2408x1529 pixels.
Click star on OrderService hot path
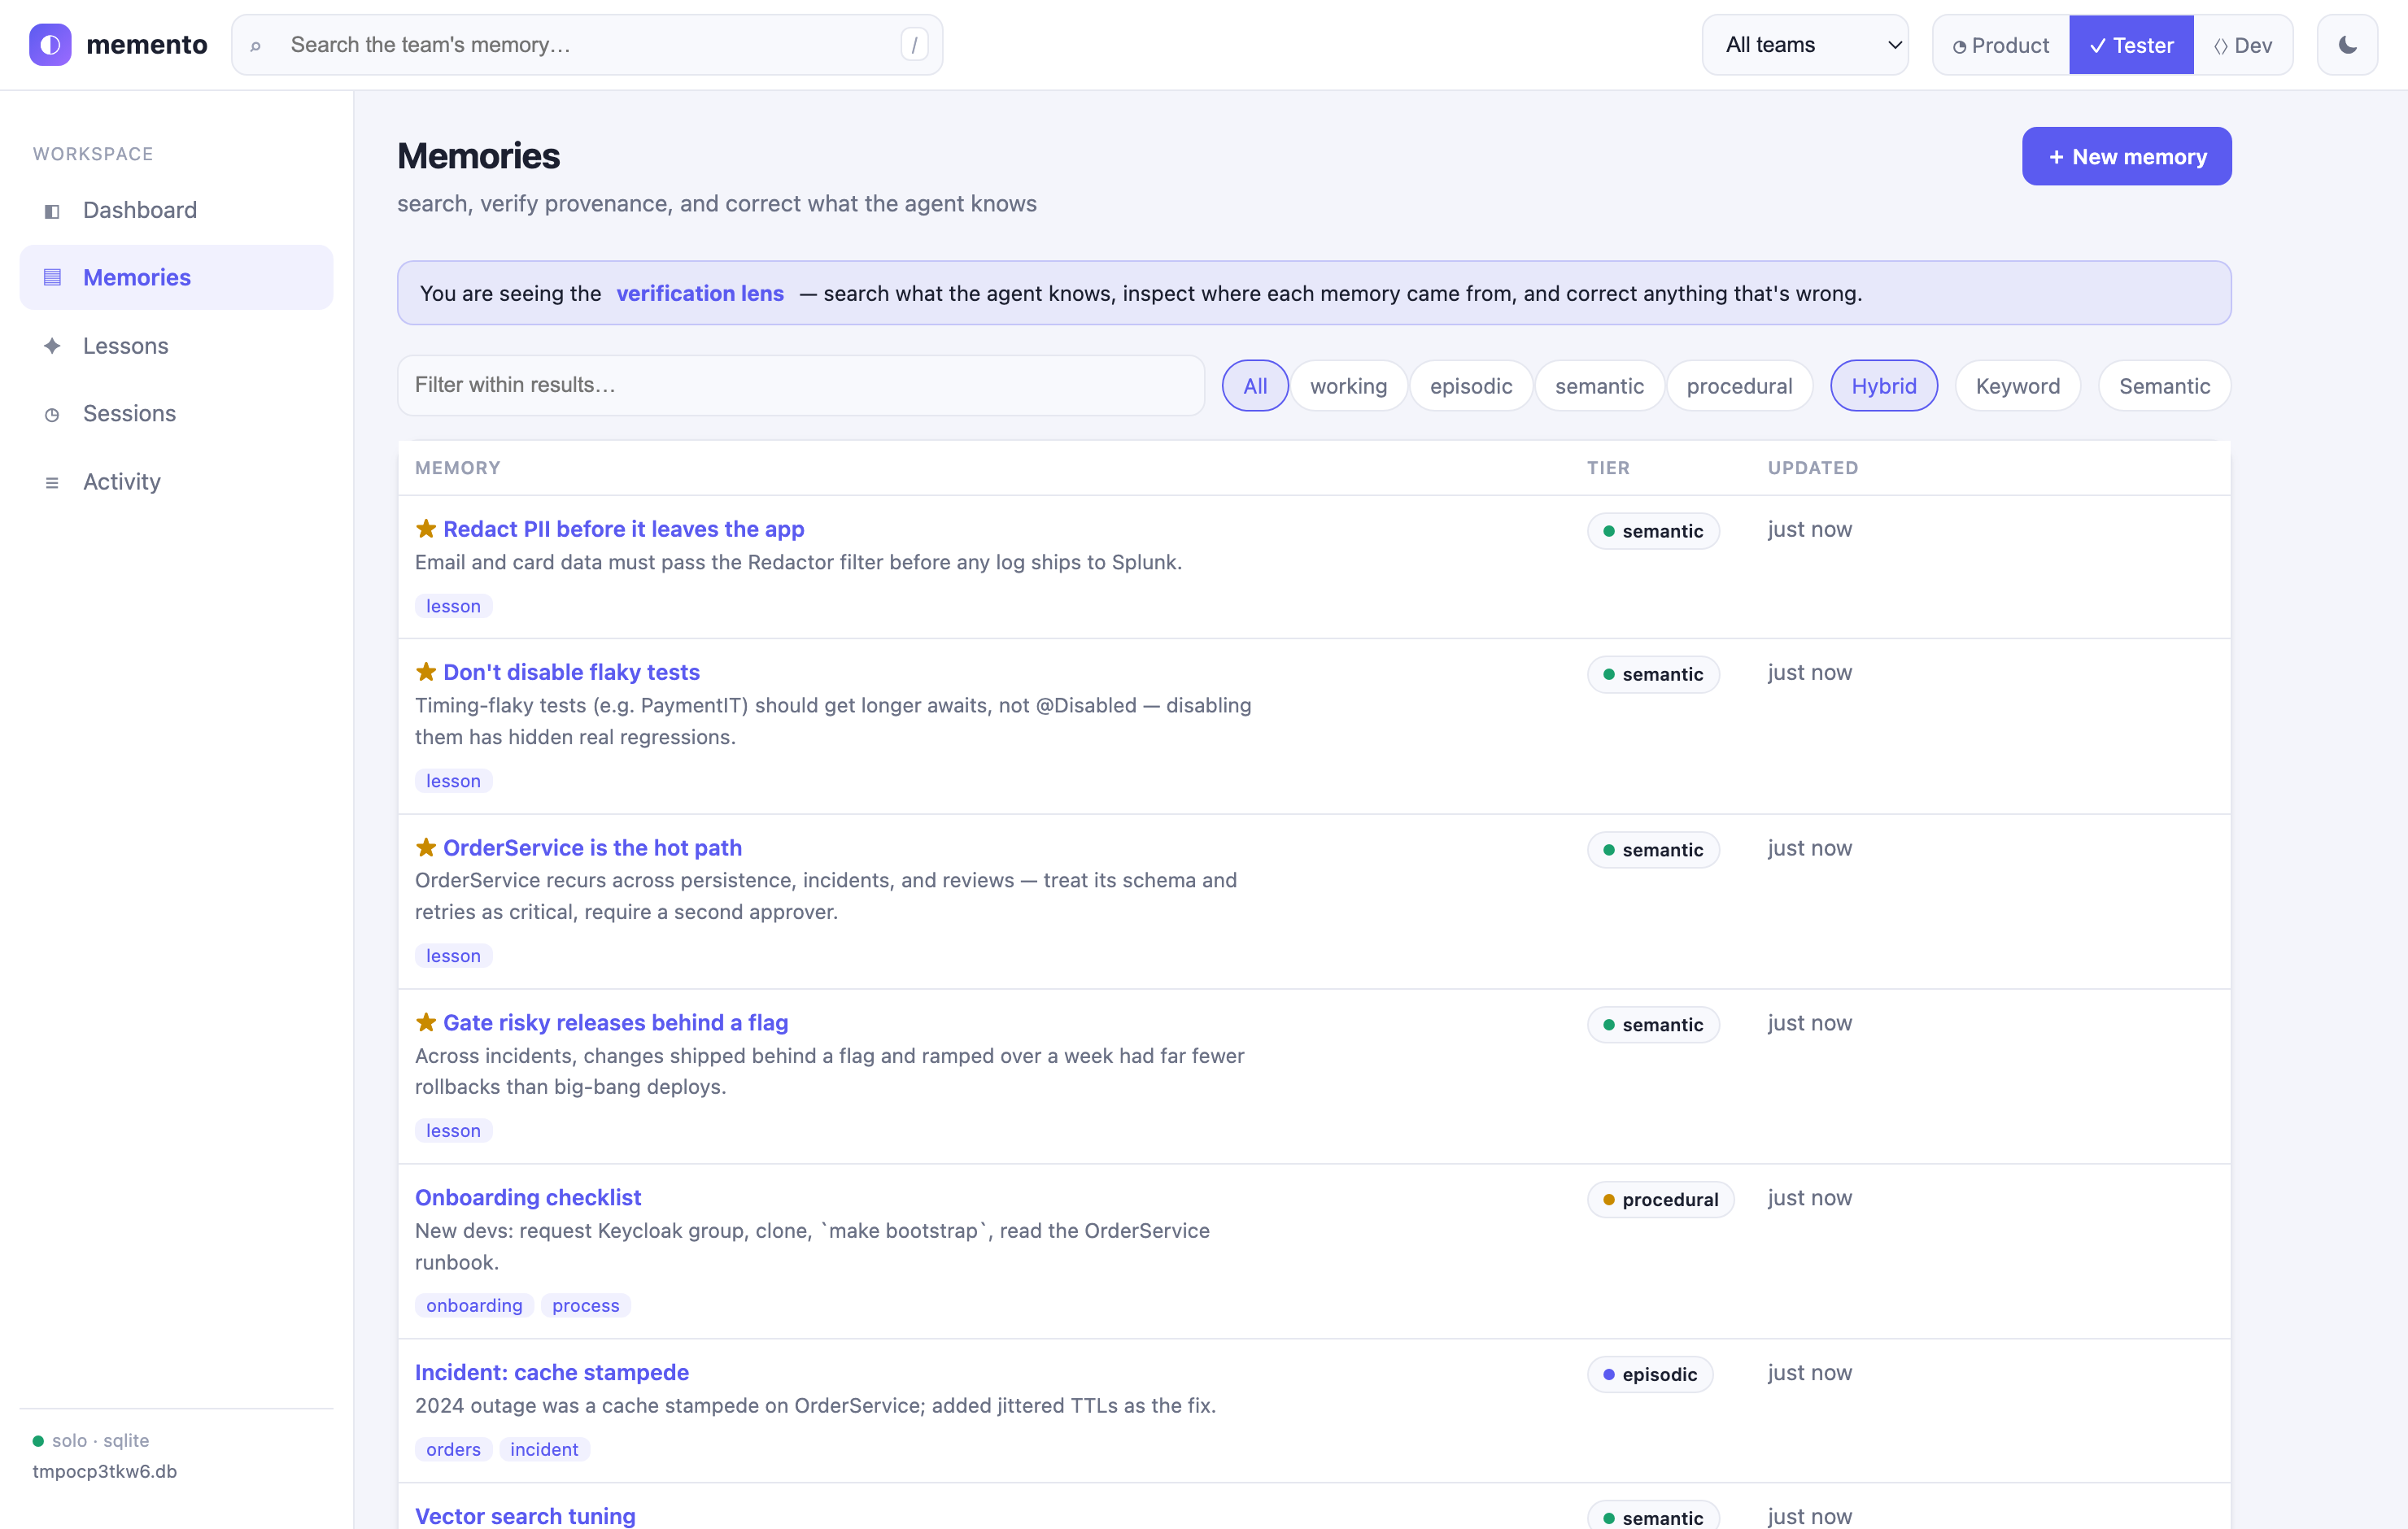(x=426, y=847)
